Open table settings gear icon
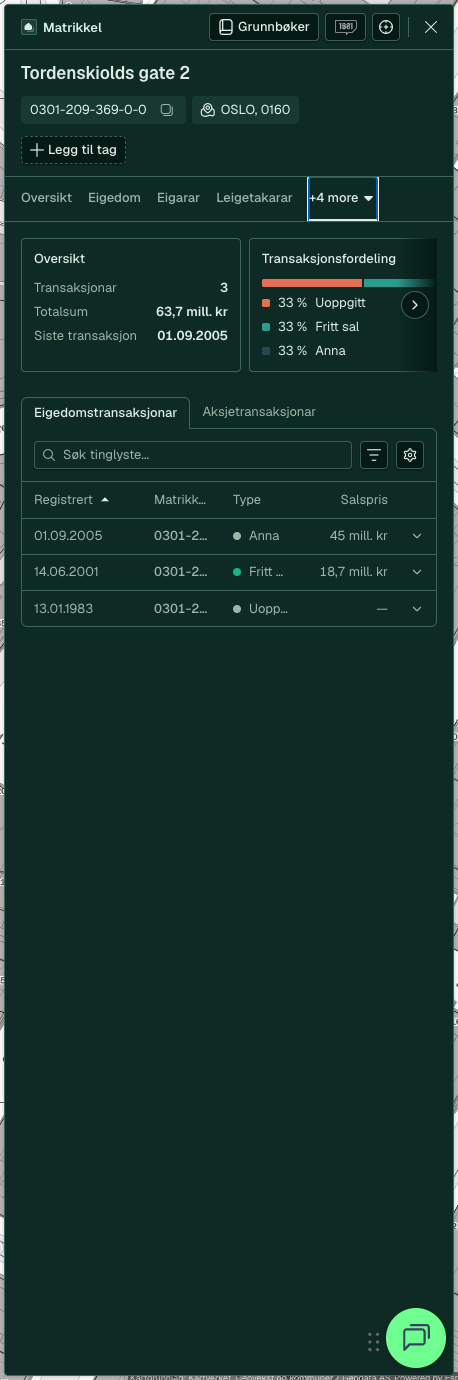The image size is (458, 1380). tap(410, 455)
